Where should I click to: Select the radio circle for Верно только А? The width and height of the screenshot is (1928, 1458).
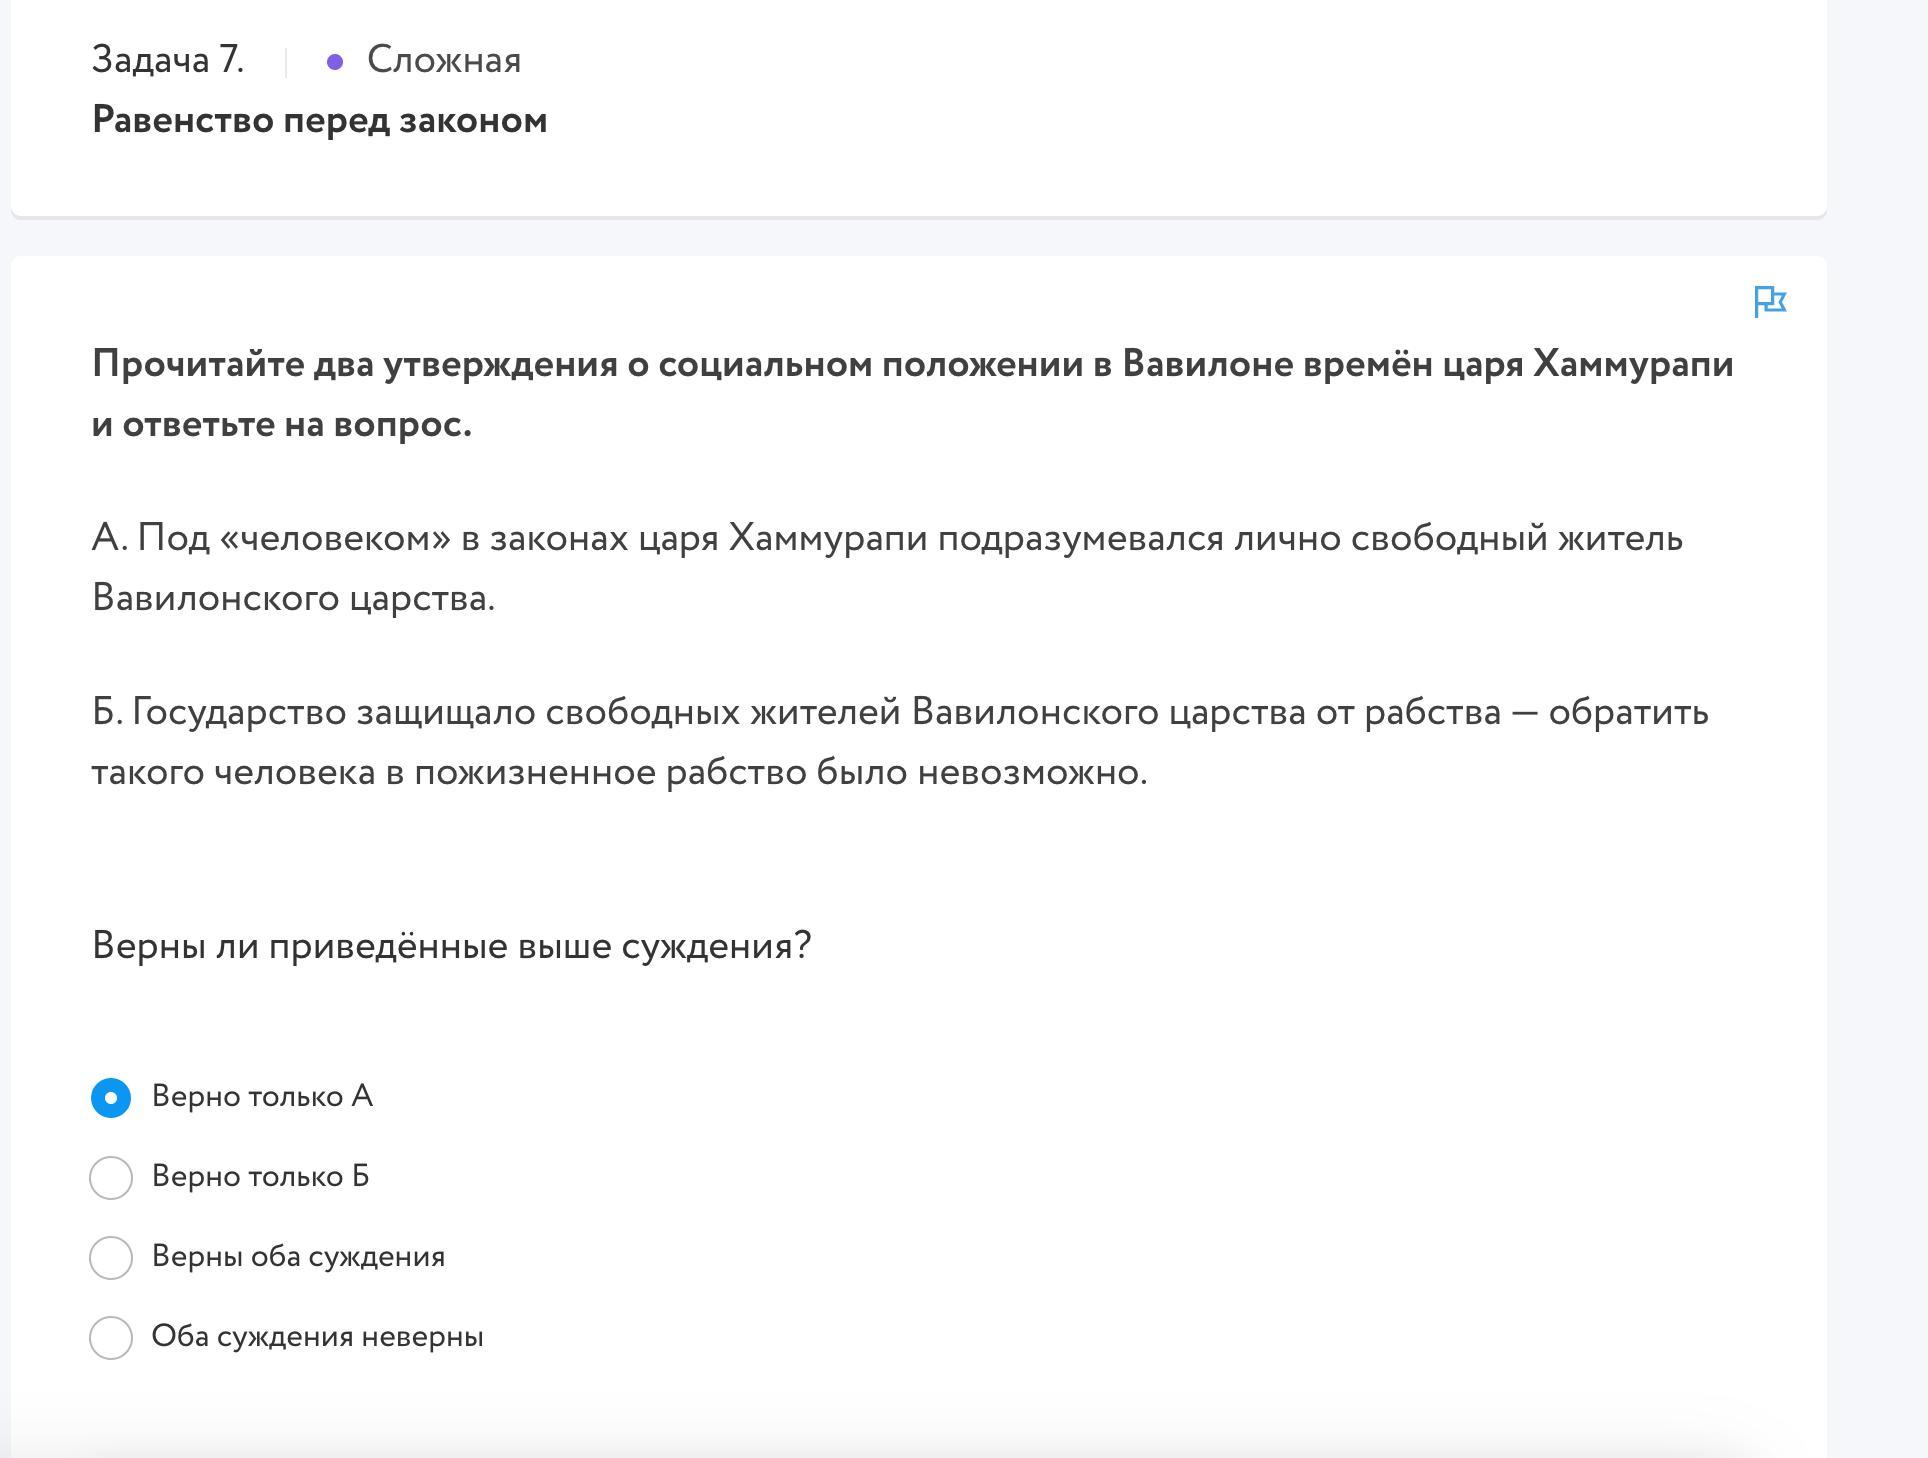[111, 1097]
